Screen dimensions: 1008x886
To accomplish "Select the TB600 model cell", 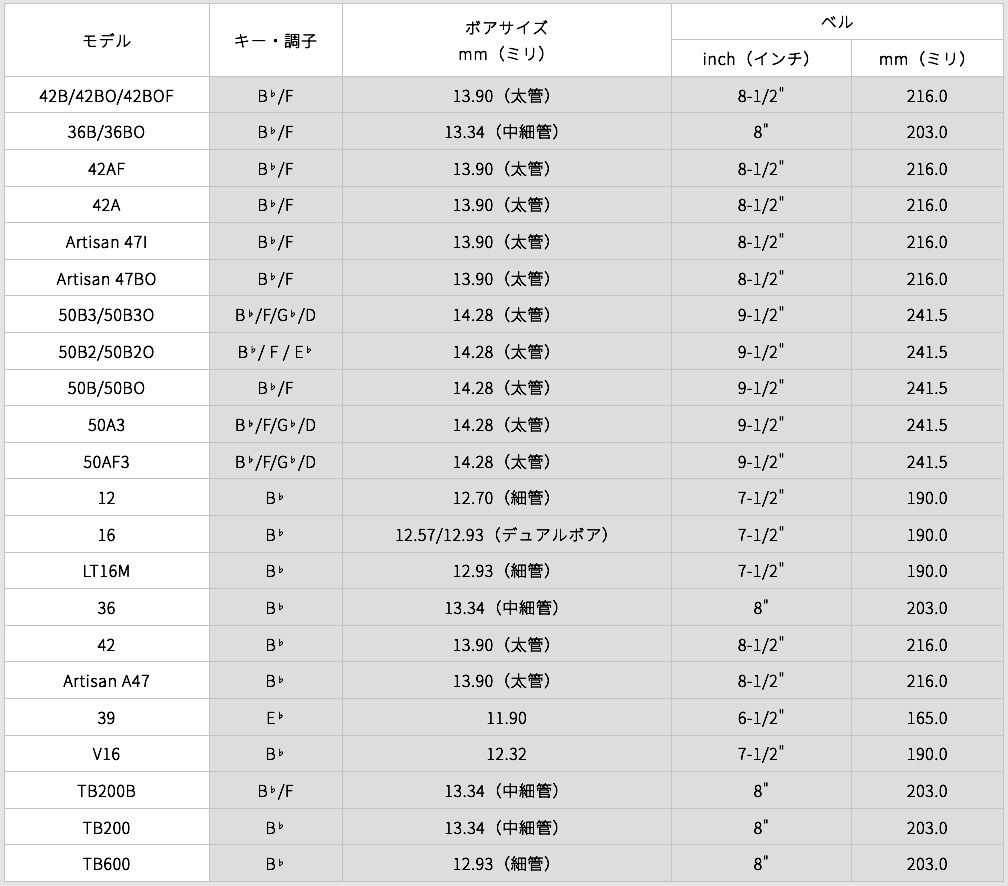I will tap(106, 864).
